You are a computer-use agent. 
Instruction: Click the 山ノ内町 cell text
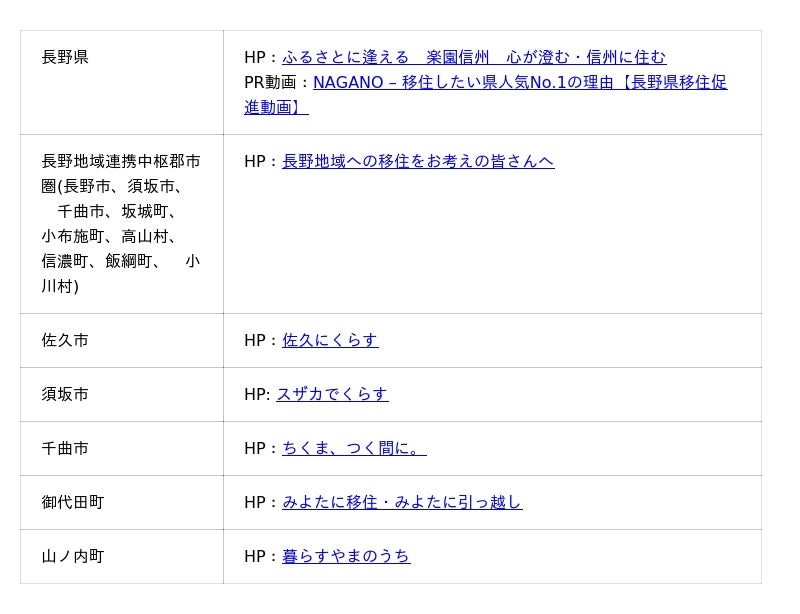tap(72, 556)
